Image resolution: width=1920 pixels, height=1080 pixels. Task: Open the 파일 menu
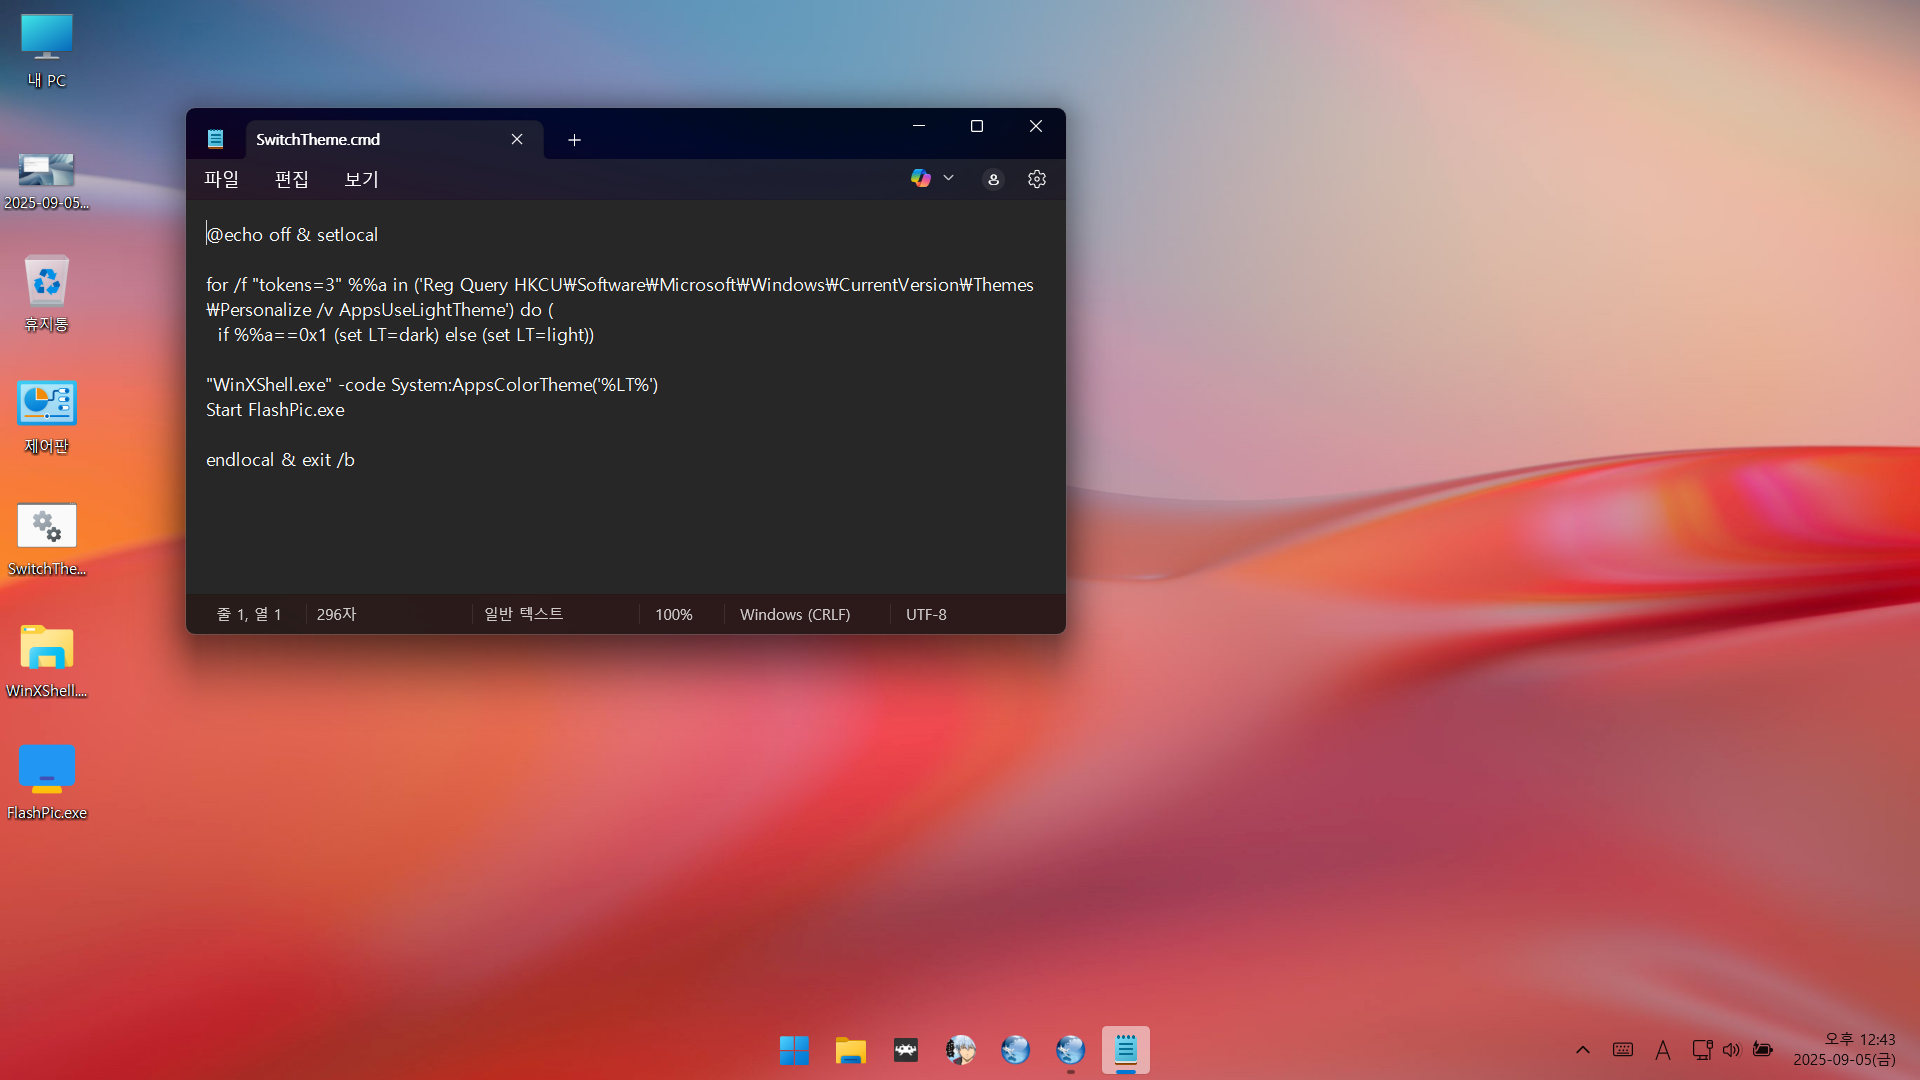(221, 179)
